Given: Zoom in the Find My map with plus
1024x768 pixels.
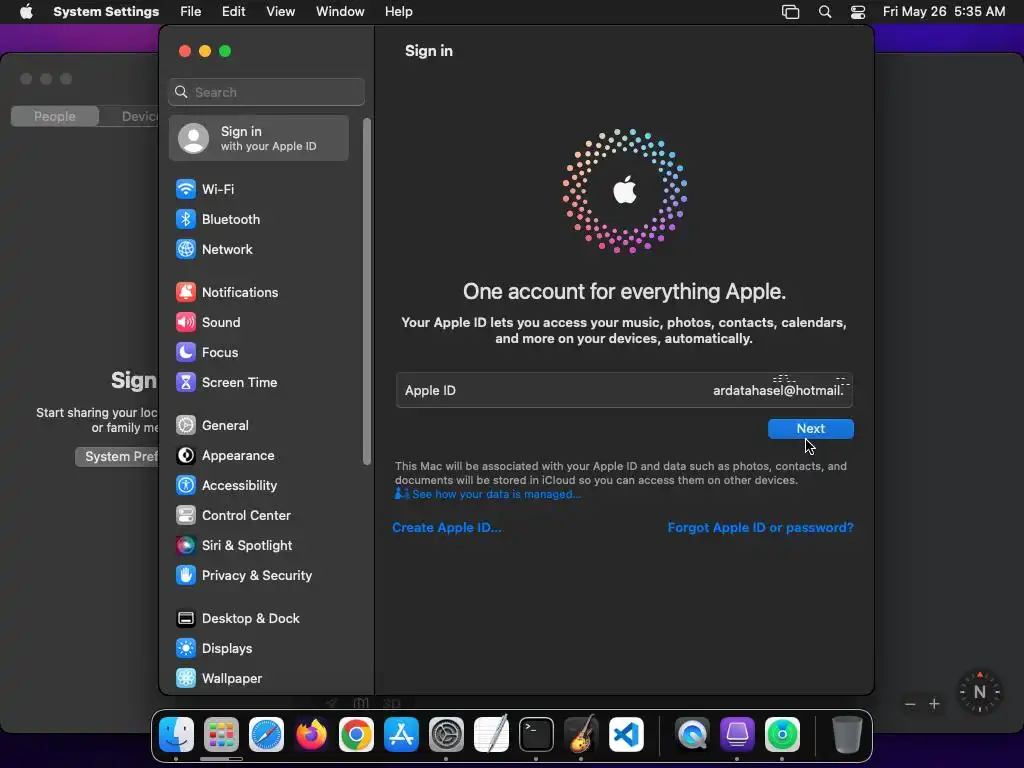Looking at the screenshot, I should point(935,704).
